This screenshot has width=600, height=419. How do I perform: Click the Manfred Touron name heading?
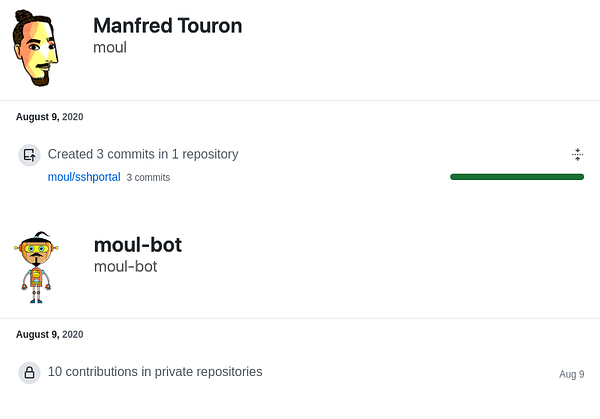click(168, 26)
